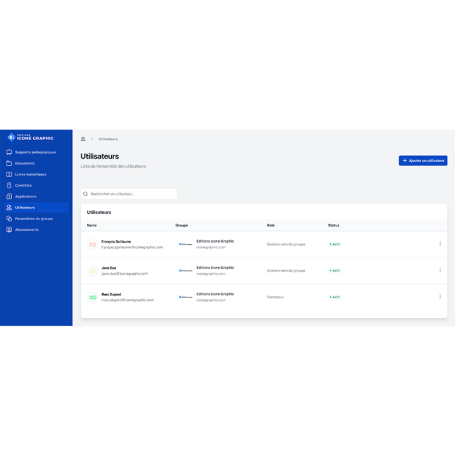Open the Applications sidebar icon
The width and height of the screenshot is (455, 455).
point(9,196)
